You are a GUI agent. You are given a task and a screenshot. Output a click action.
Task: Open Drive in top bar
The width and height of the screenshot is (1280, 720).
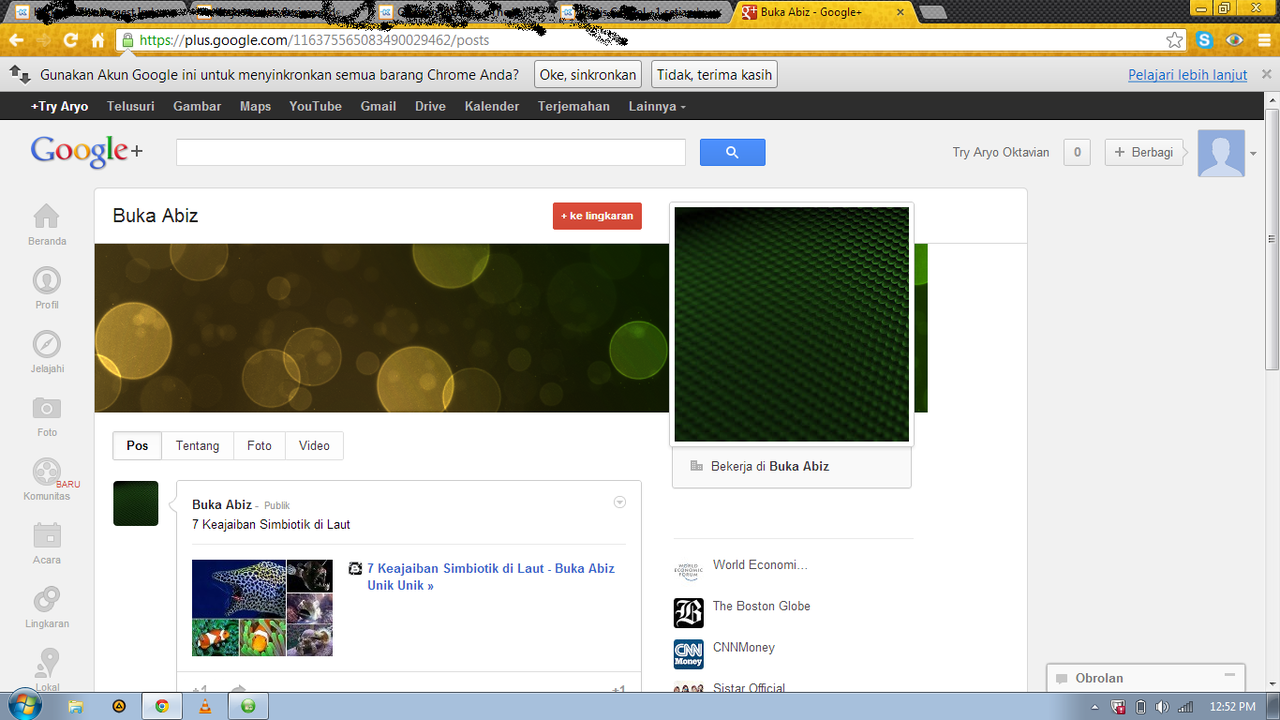point(430,106)
